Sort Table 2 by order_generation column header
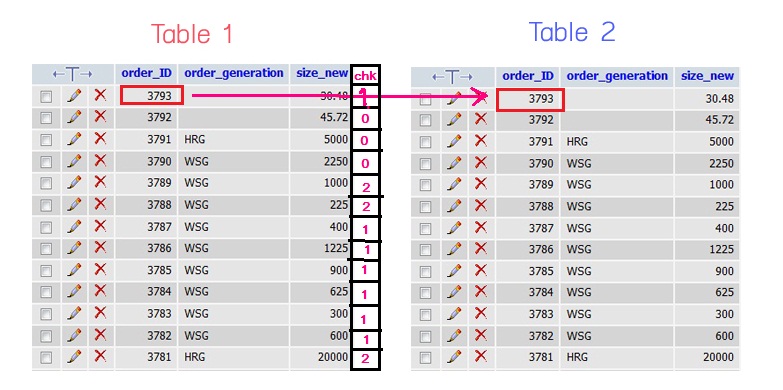Viewport: 783px width, 390px height. coord(617,76)
